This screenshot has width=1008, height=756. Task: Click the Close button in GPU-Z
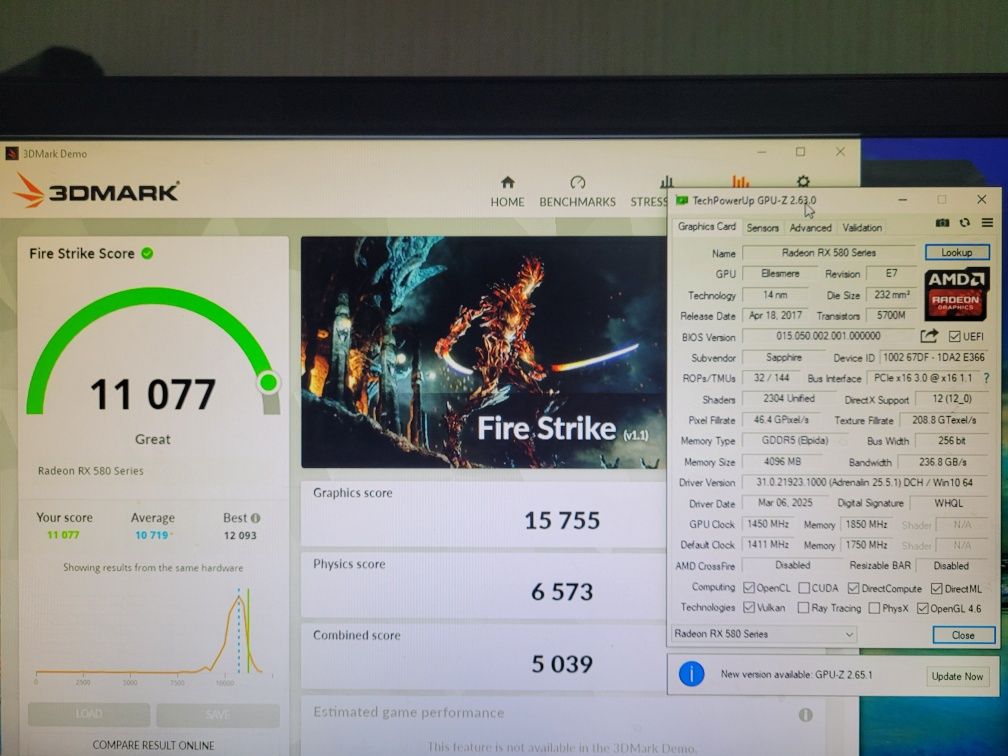[x=964, y=635]
